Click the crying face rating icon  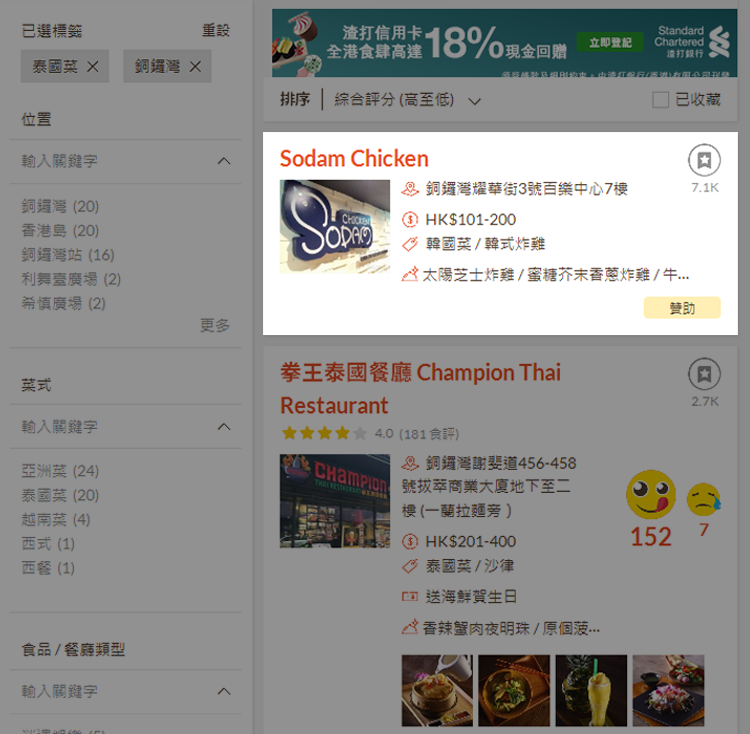coord(703,499)
